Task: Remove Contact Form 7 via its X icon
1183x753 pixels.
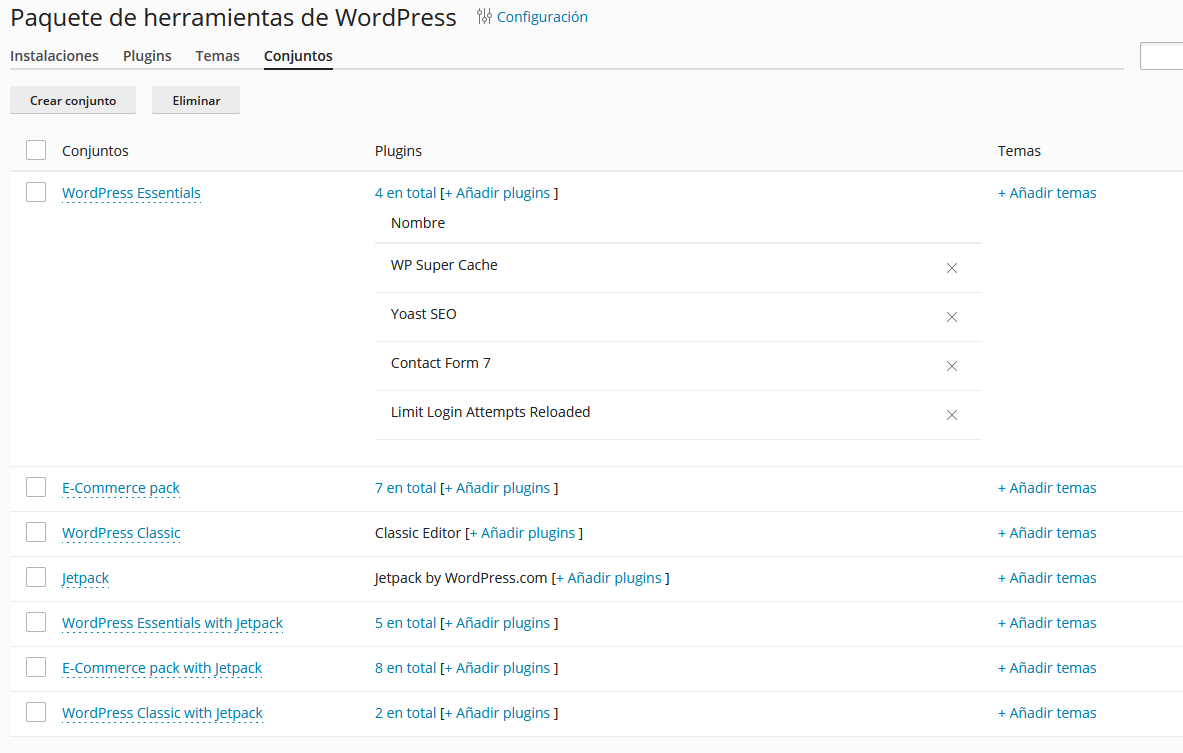Action: (x=951, y=366)
